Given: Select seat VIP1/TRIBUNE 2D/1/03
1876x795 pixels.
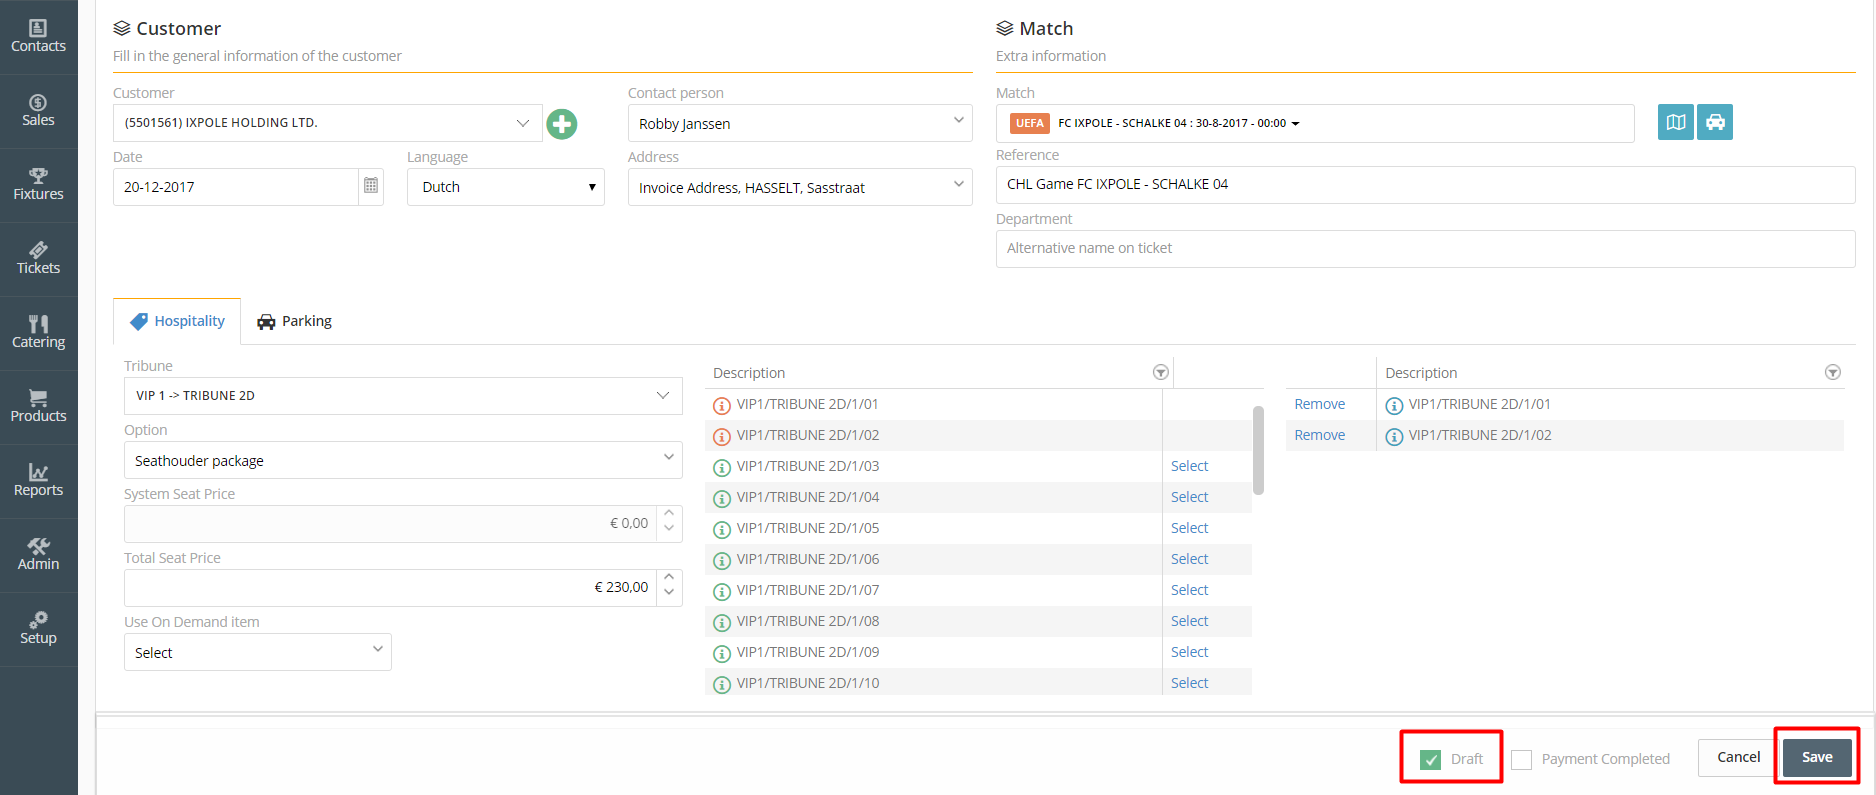Looking at the screenshot, I should 1189,466.
